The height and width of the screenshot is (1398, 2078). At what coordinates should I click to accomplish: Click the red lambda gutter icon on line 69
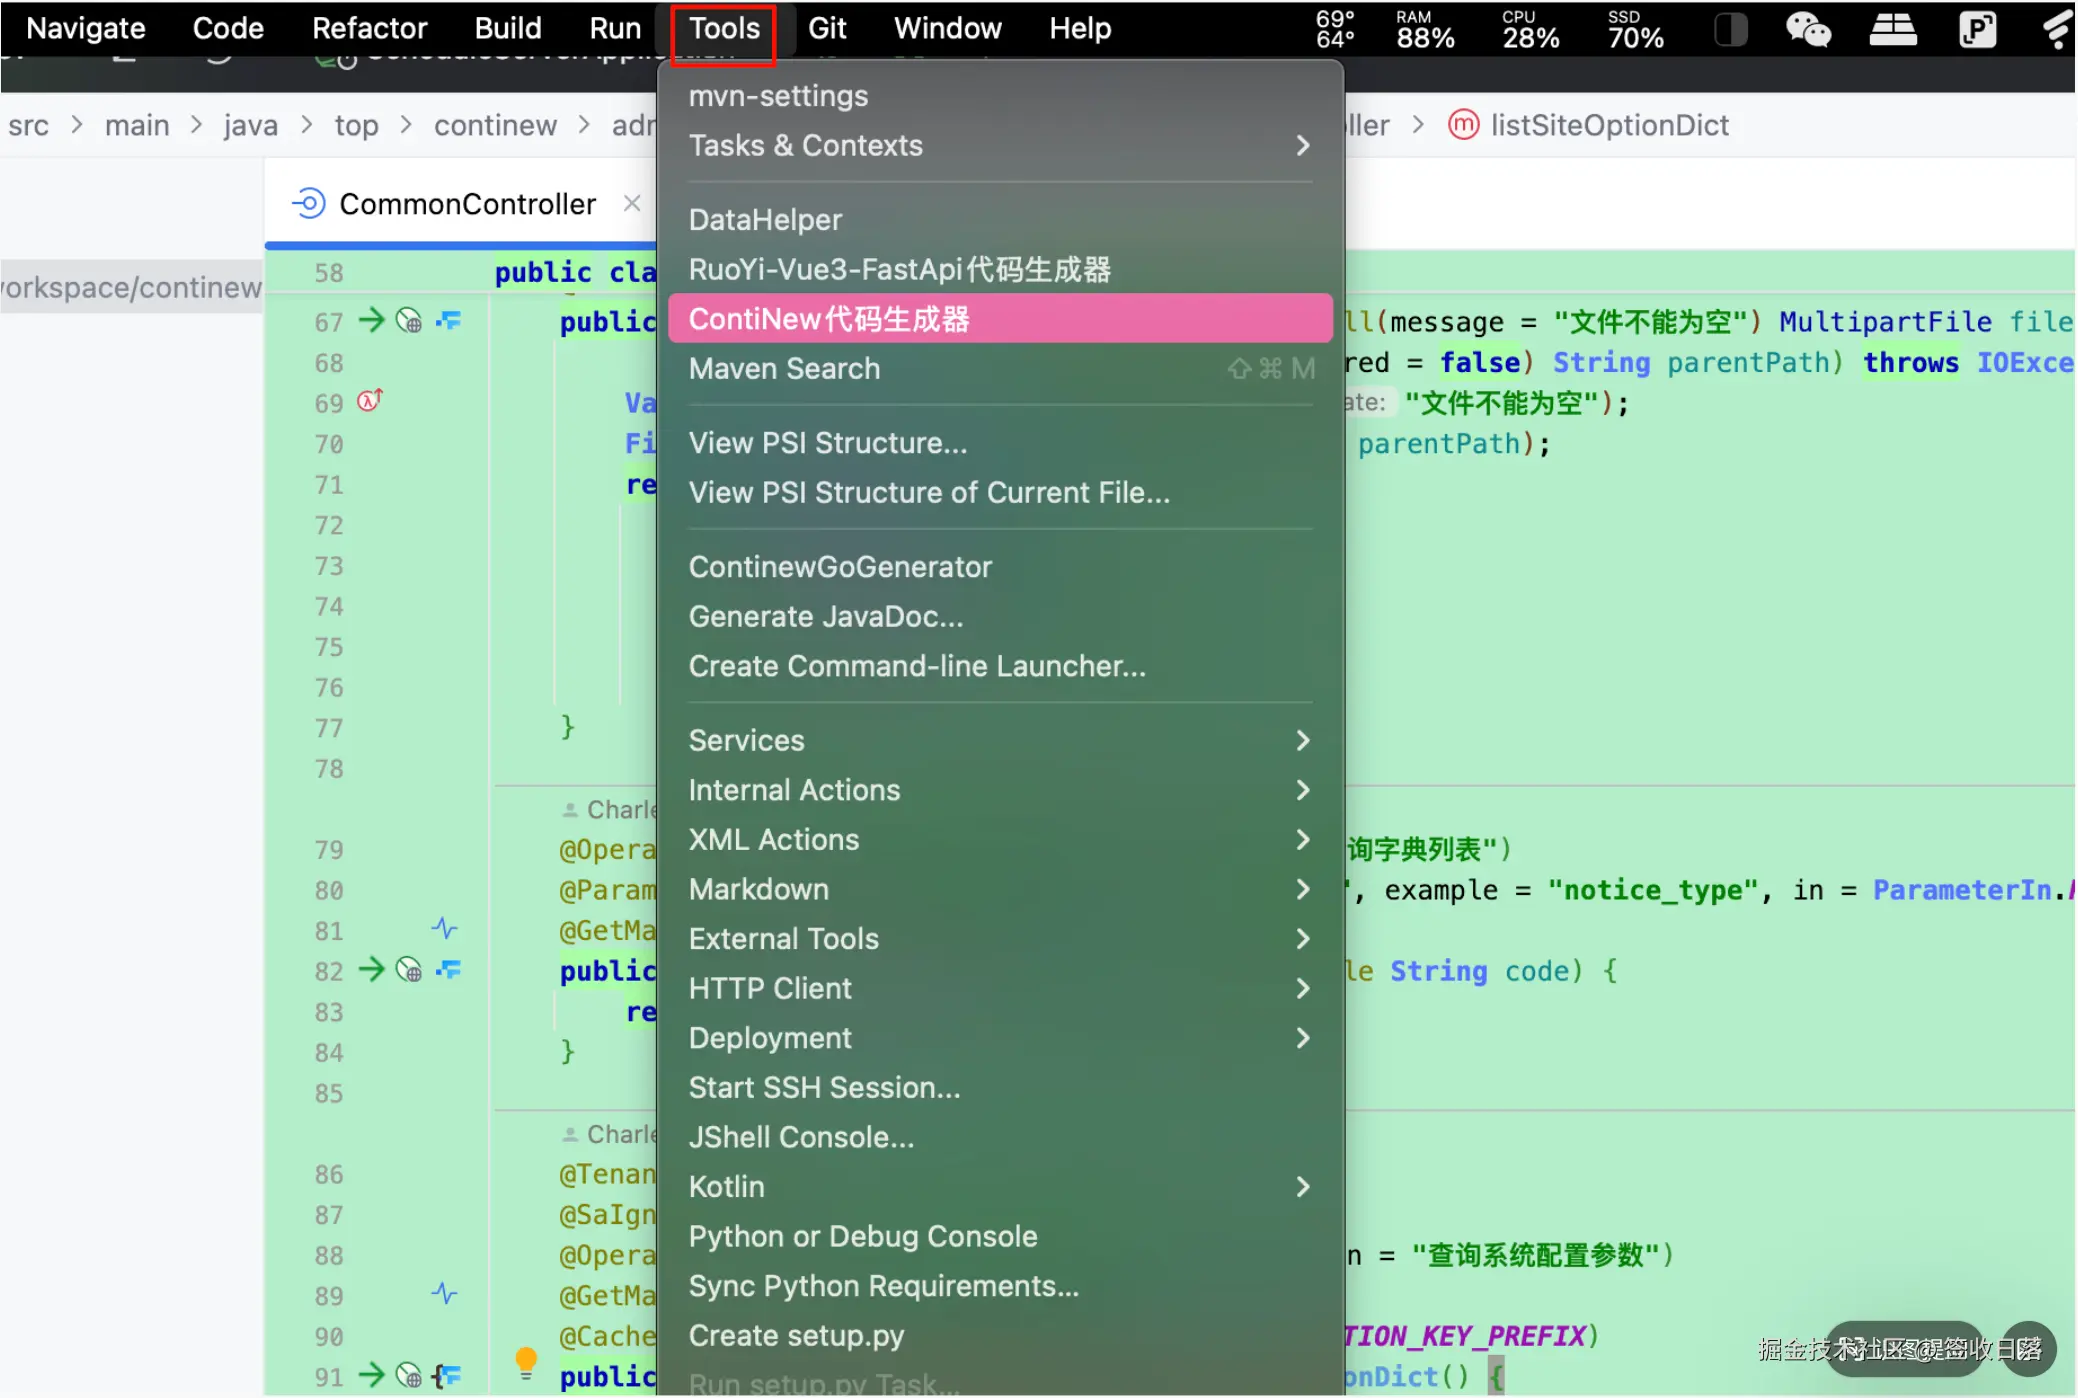pyautogui.click(x=370, y=401)
